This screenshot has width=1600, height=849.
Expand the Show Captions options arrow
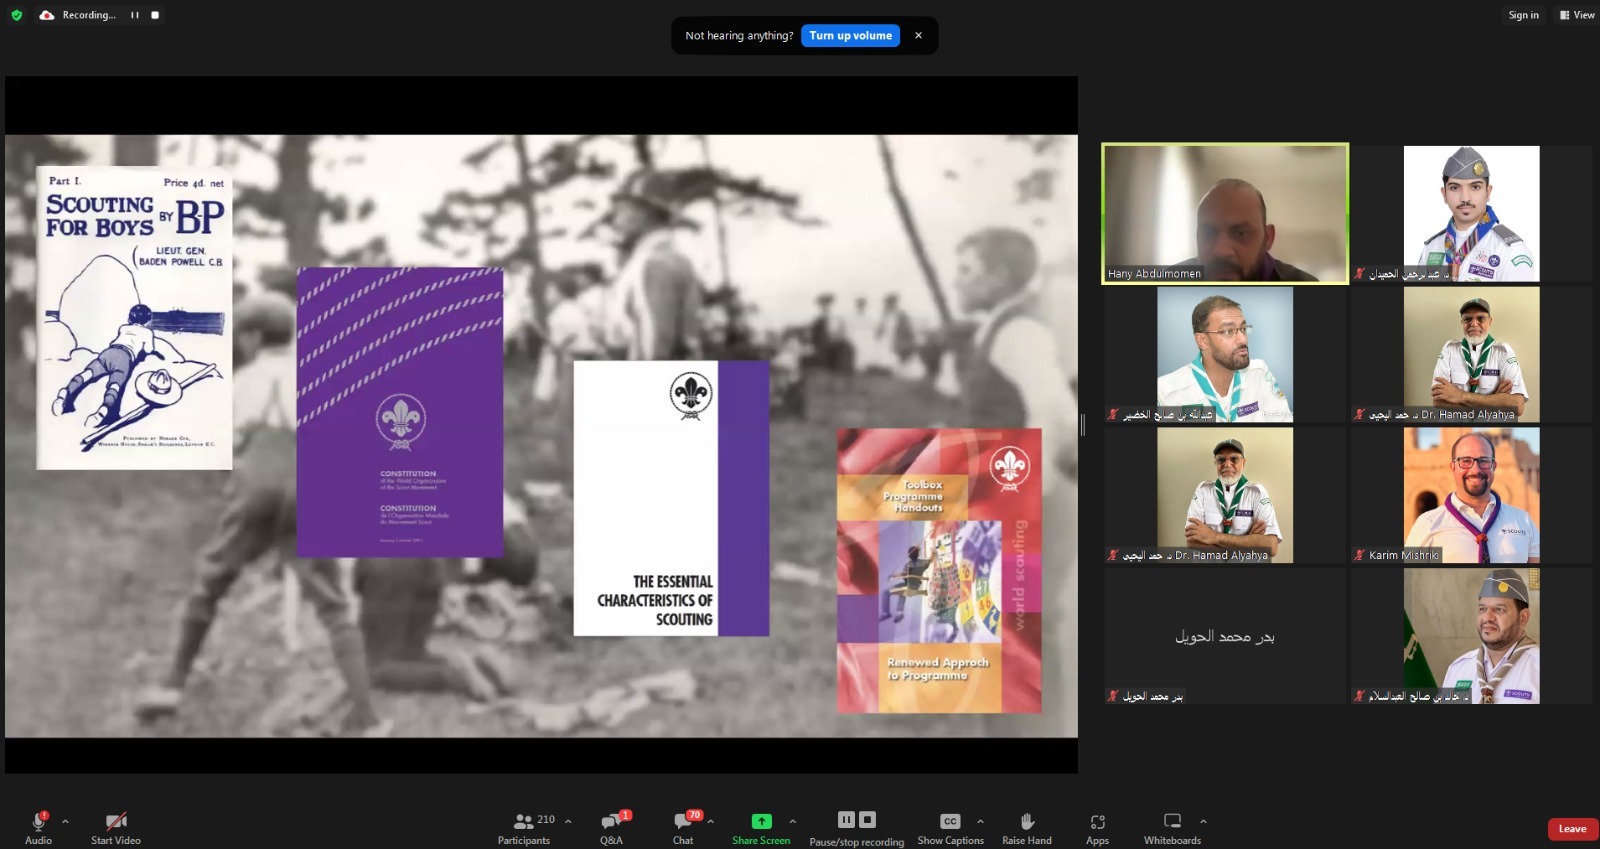tap(980, 821)
